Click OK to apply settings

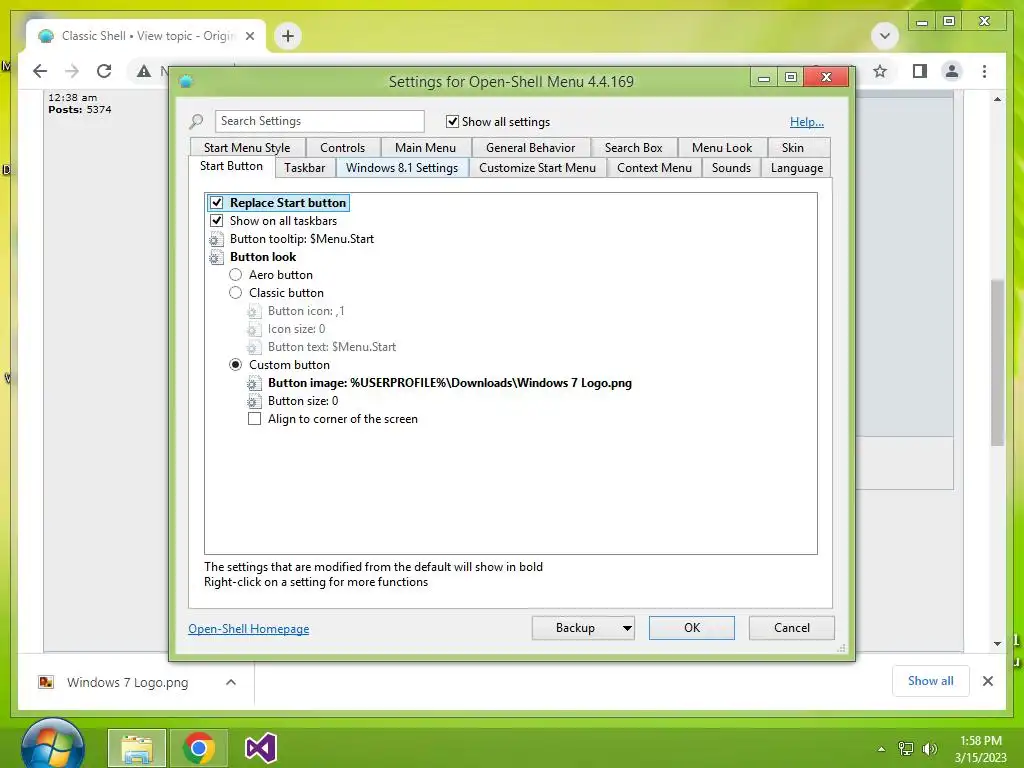coord(692,628)
